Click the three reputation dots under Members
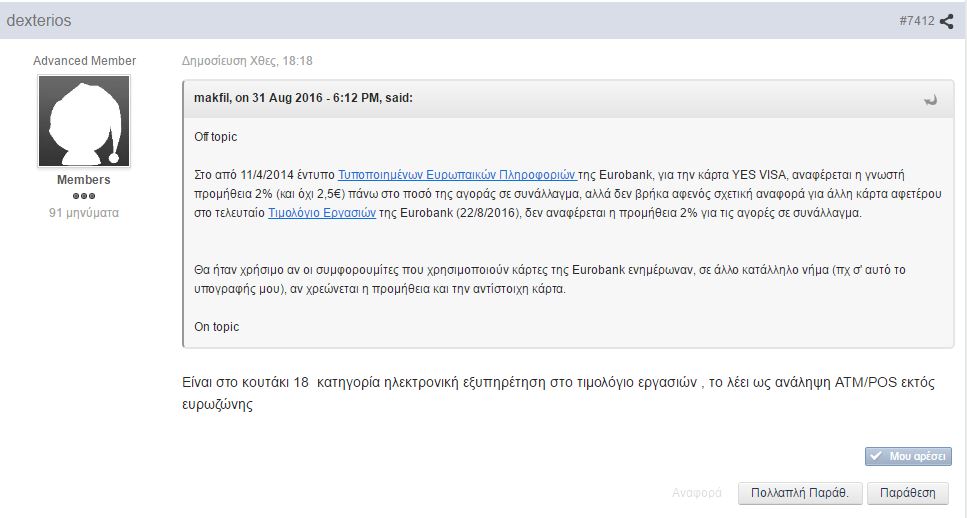This screenshot has height=518, width=967. [84, 196]
